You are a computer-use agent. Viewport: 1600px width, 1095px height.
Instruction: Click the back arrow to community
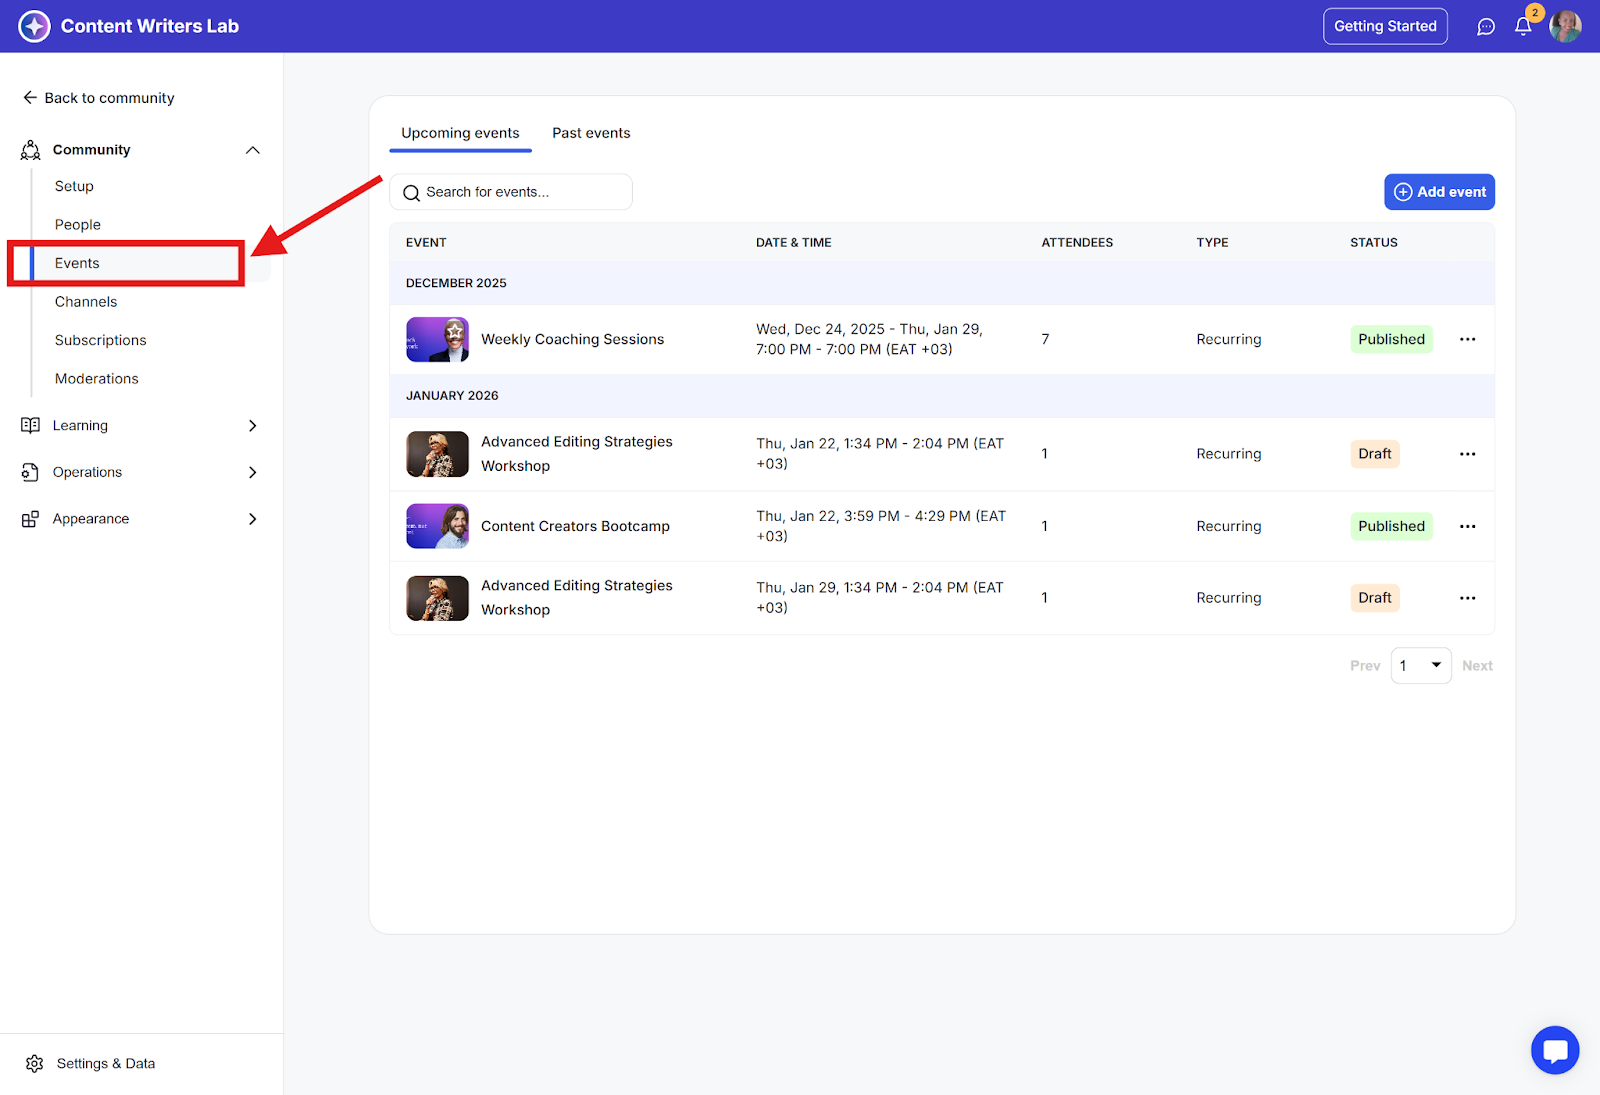point(30,98)
